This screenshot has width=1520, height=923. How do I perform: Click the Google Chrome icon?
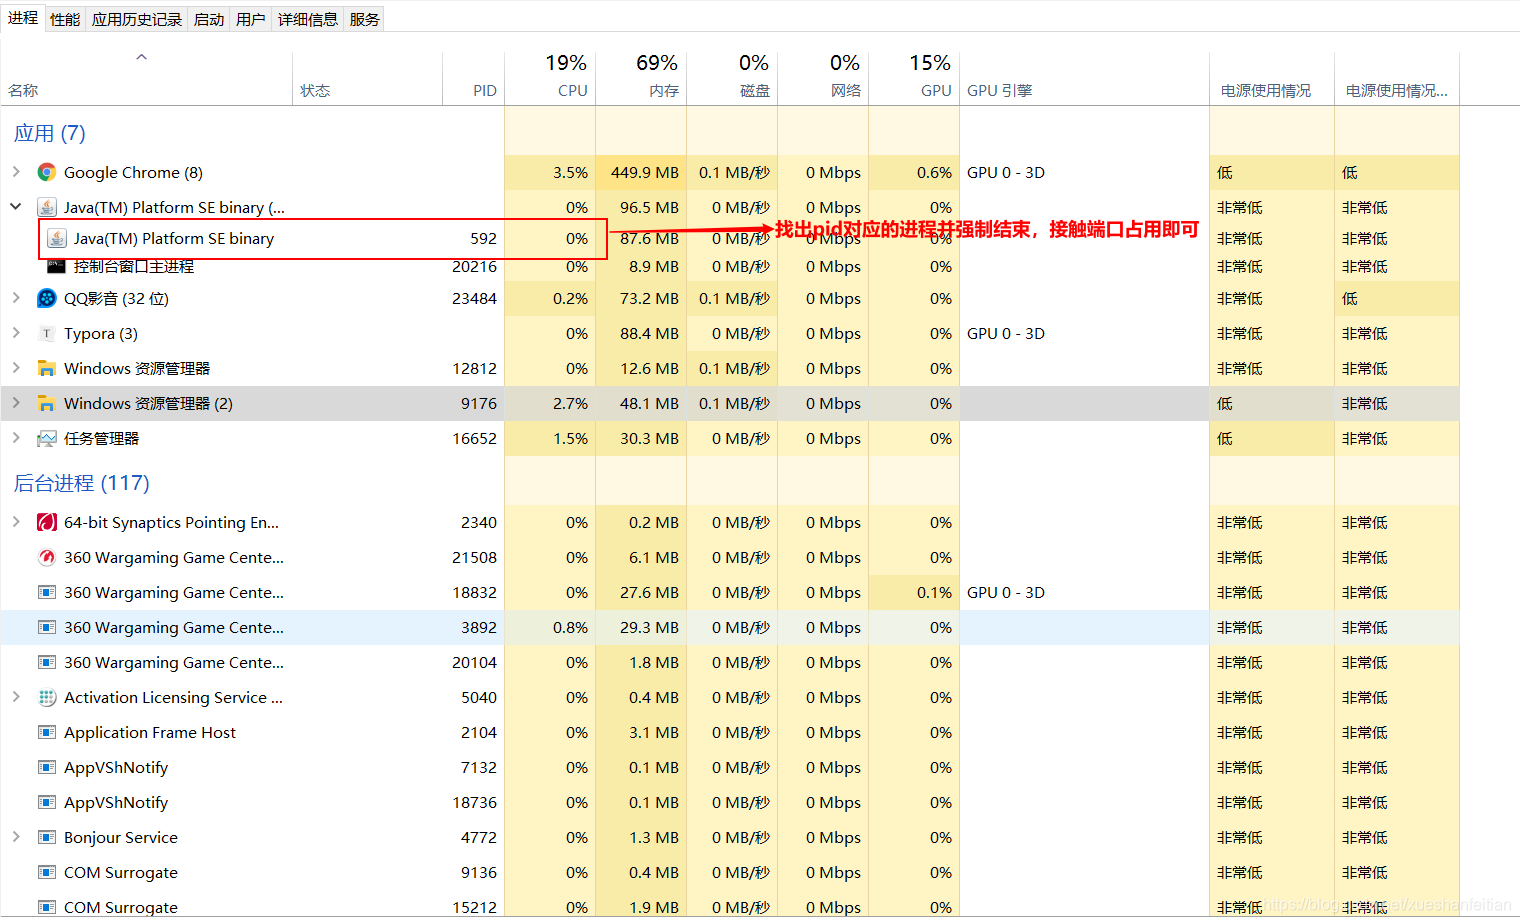[x=46, y=172]
